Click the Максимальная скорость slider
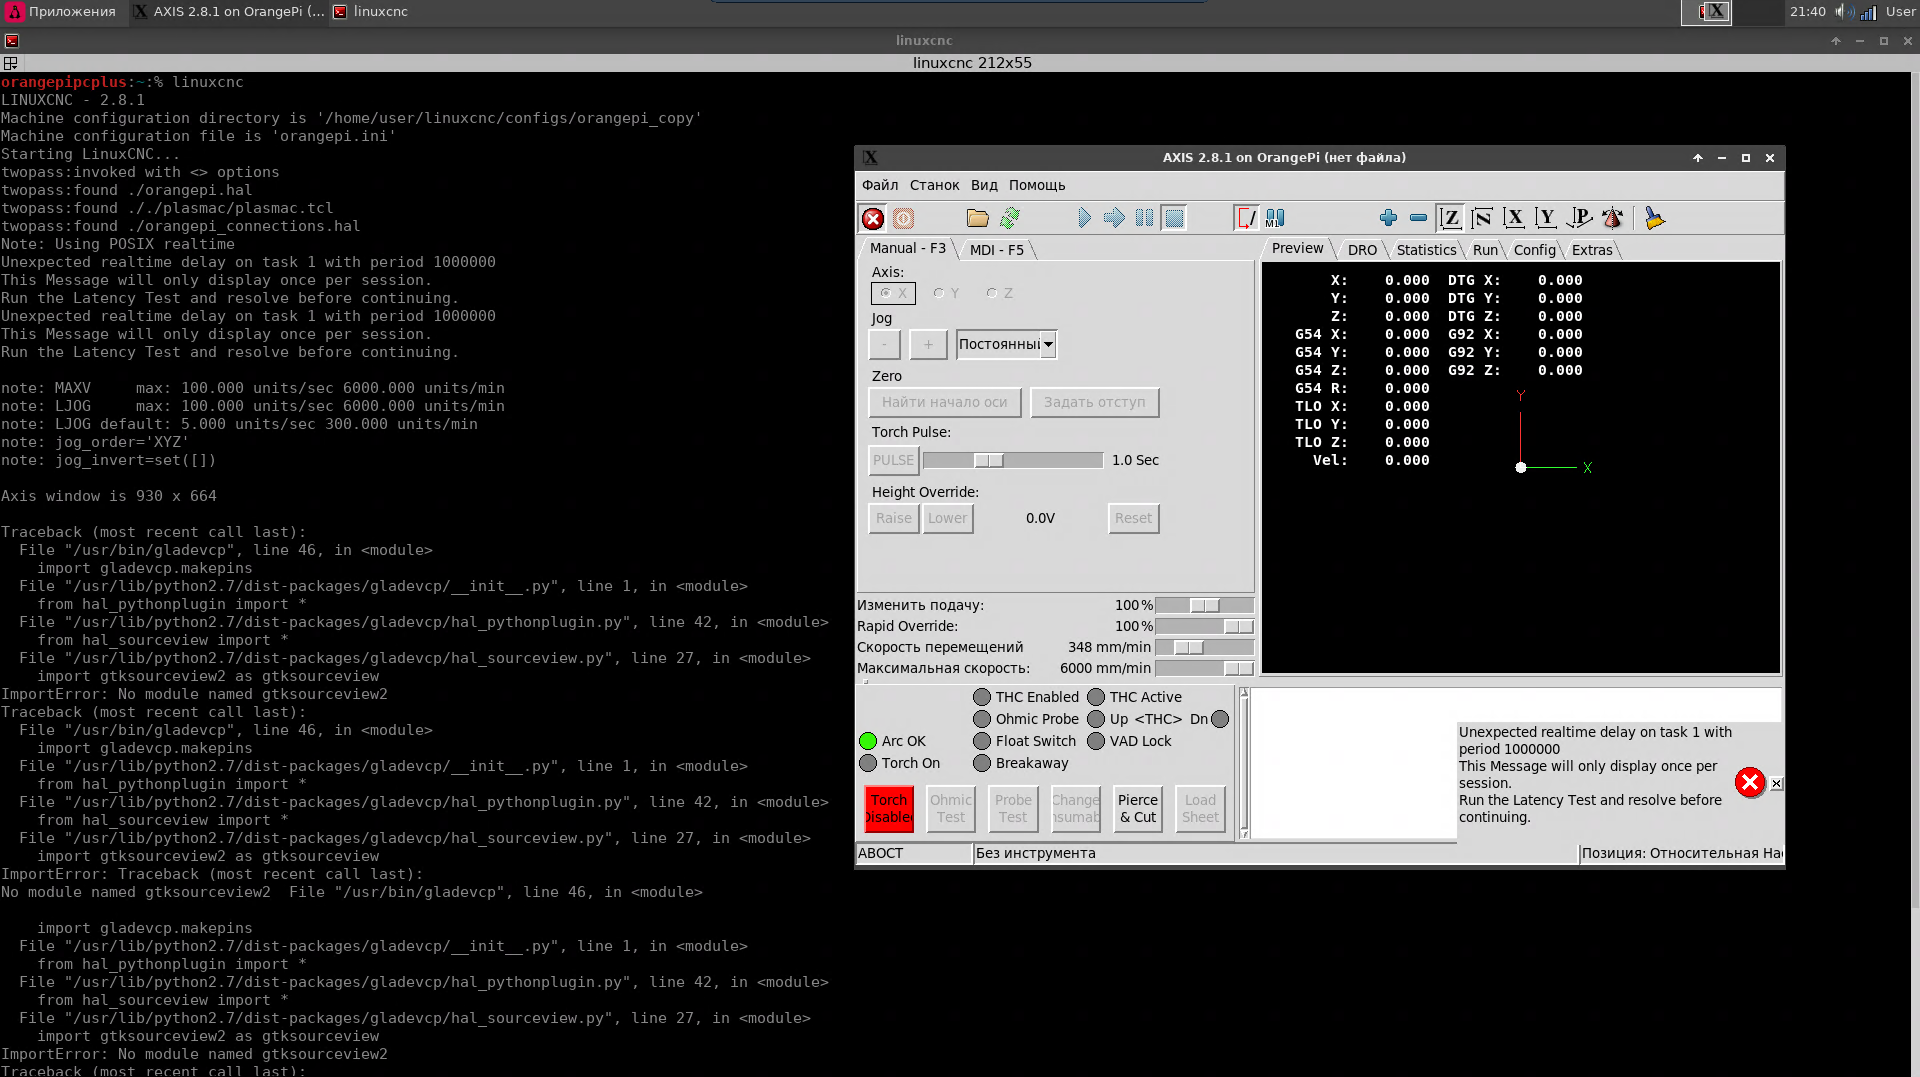The height and width of the screenshot is (1077, 1920). click(1204, 668)
